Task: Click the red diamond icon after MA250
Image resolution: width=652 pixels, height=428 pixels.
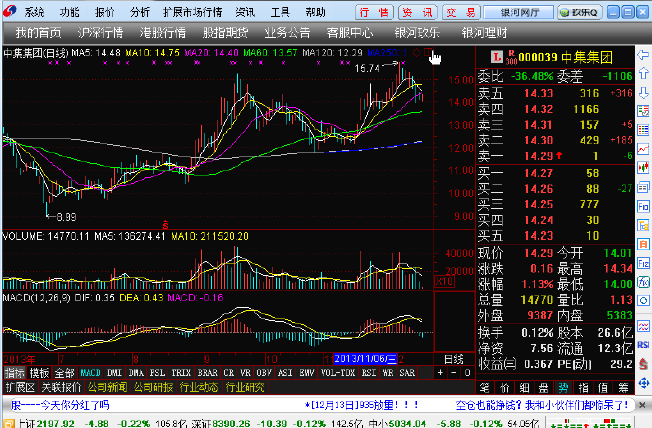Action: click(416, 52)
